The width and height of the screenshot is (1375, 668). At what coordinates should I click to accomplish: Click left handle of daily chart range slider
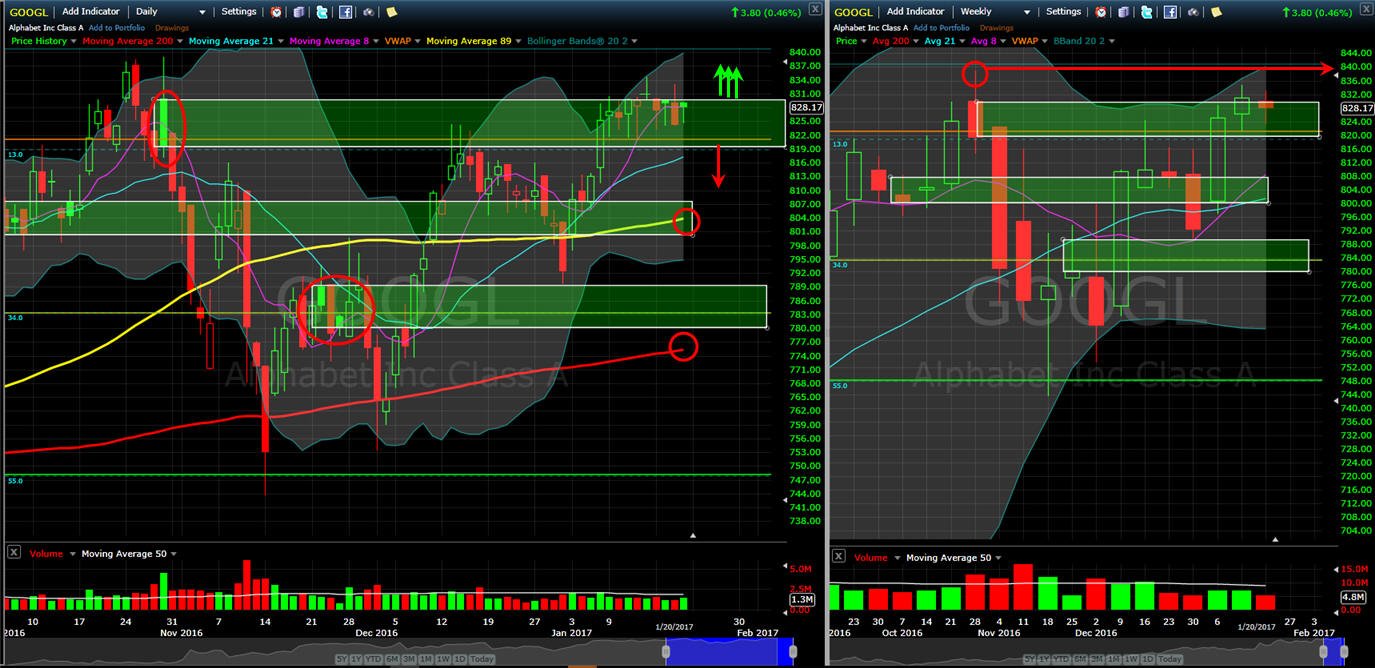(x=667, y=652)
